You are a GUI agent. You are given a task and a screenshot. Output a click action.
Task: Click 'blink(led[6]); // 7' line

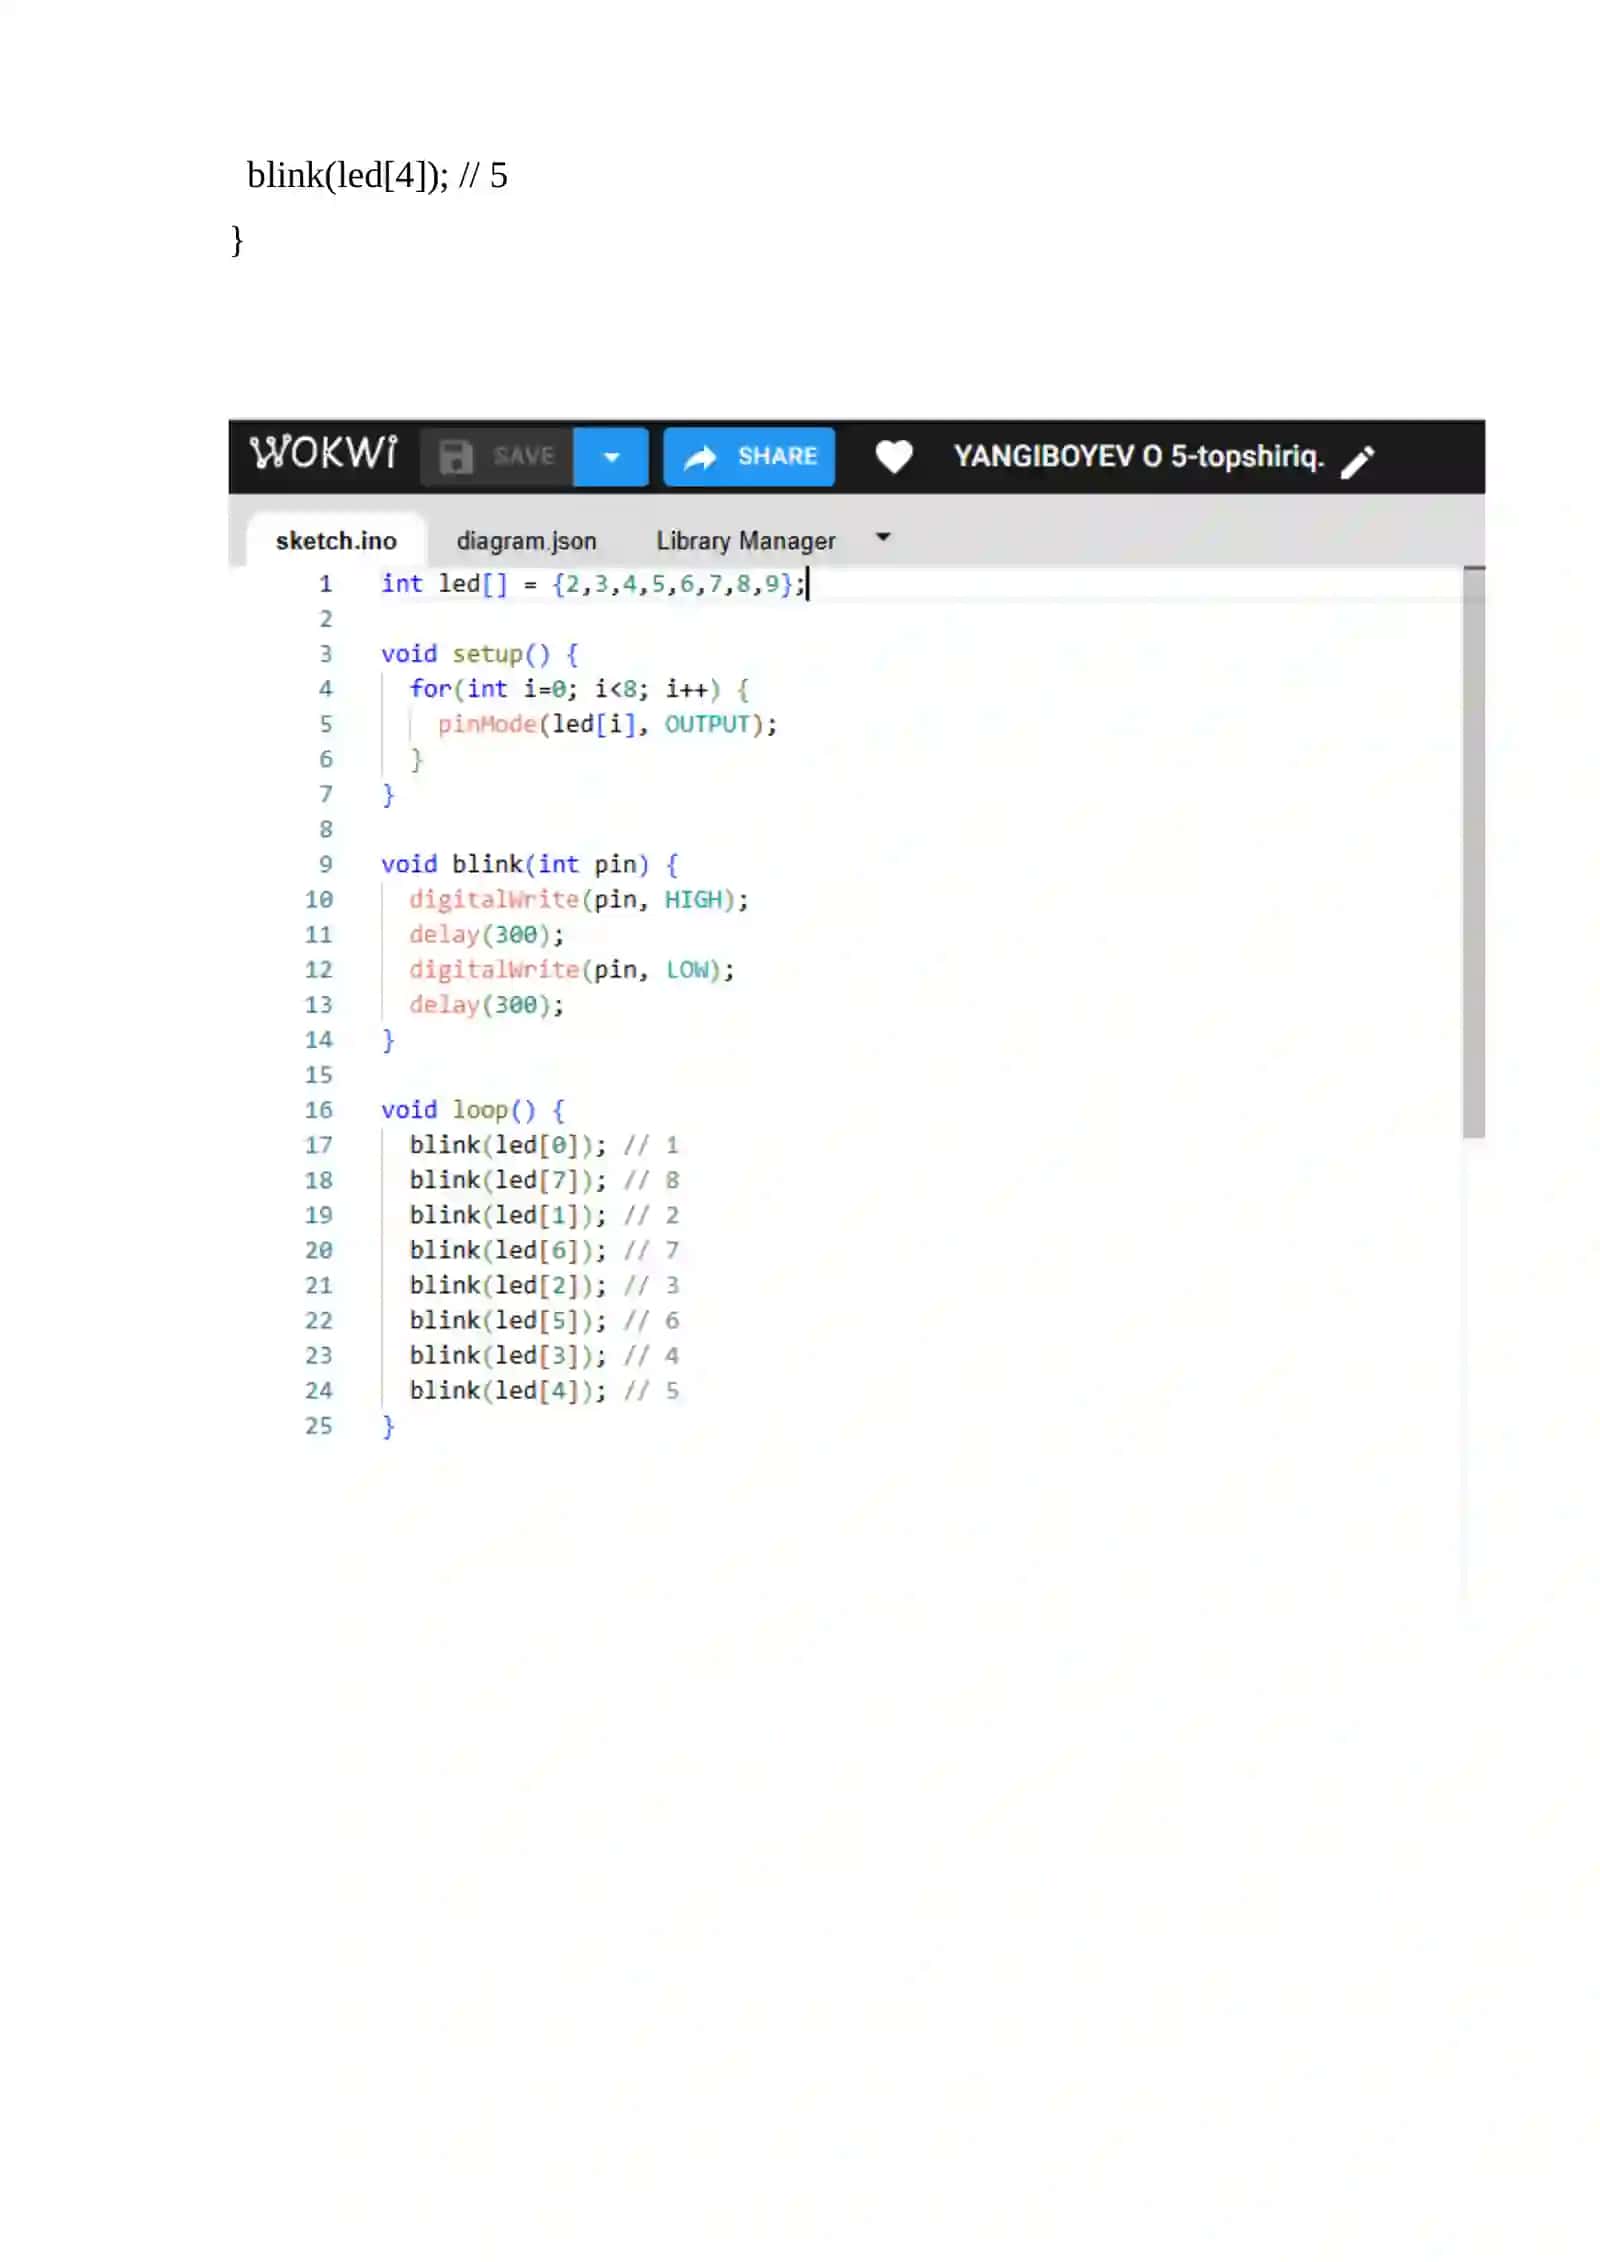pyautogui.click(x=544, y=1250)
